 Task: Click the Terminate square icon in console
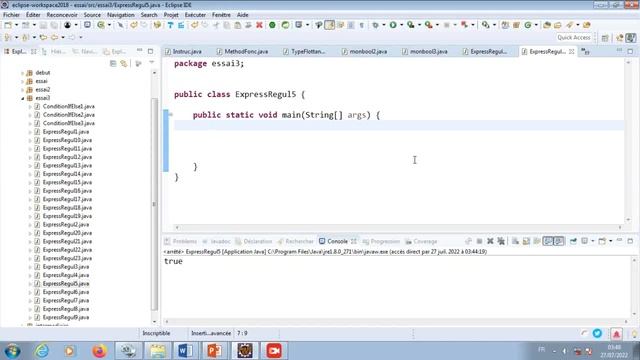(x=480, y=241)
